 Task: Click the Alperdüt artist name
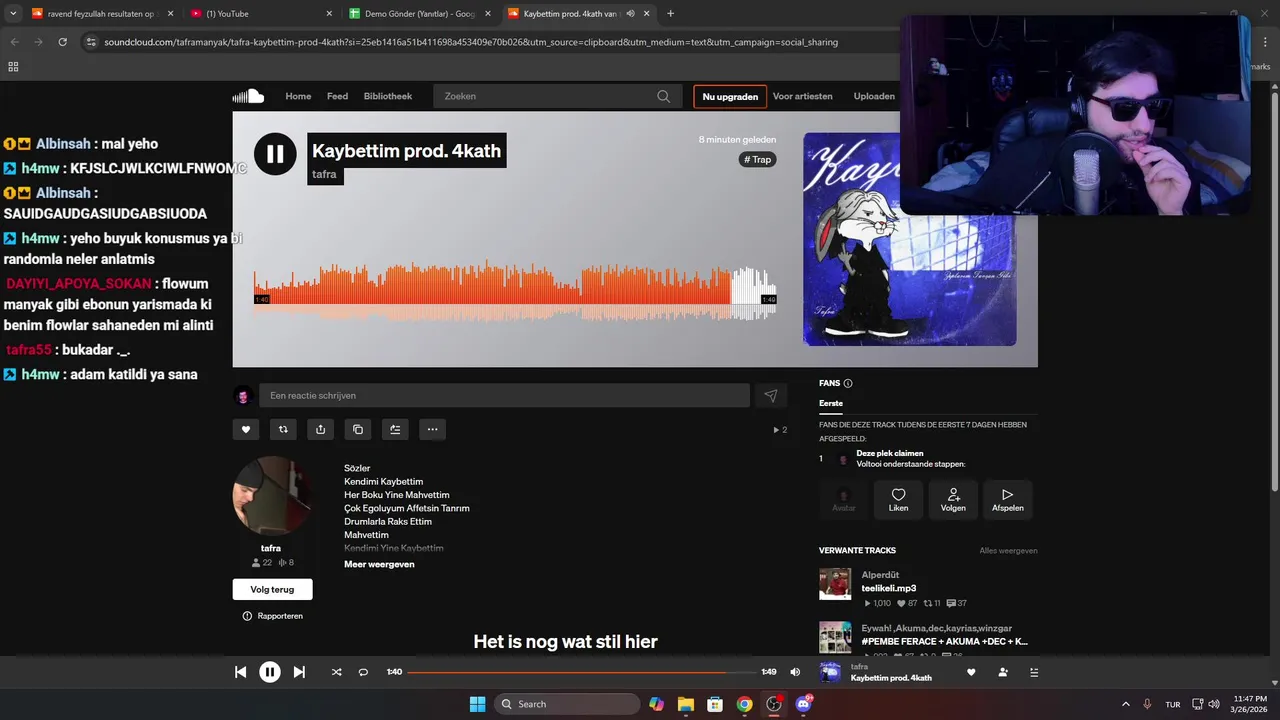tap(880, 575)
